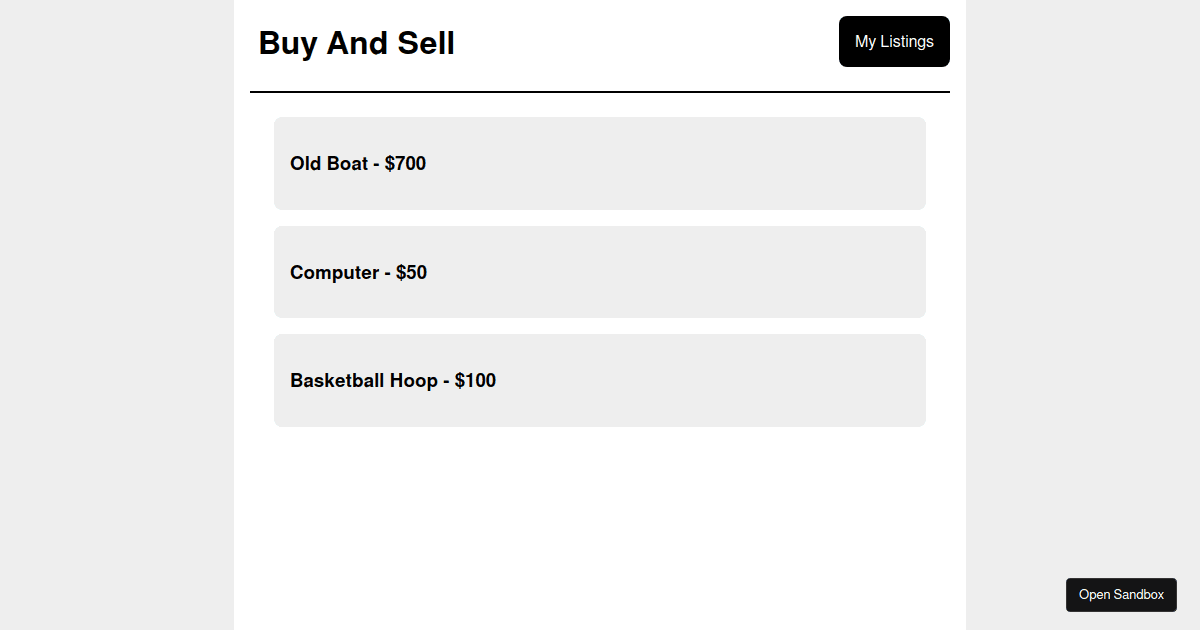Click the blank white area below the listings
Screen dimensions: 1200x630
click(600, 530)
